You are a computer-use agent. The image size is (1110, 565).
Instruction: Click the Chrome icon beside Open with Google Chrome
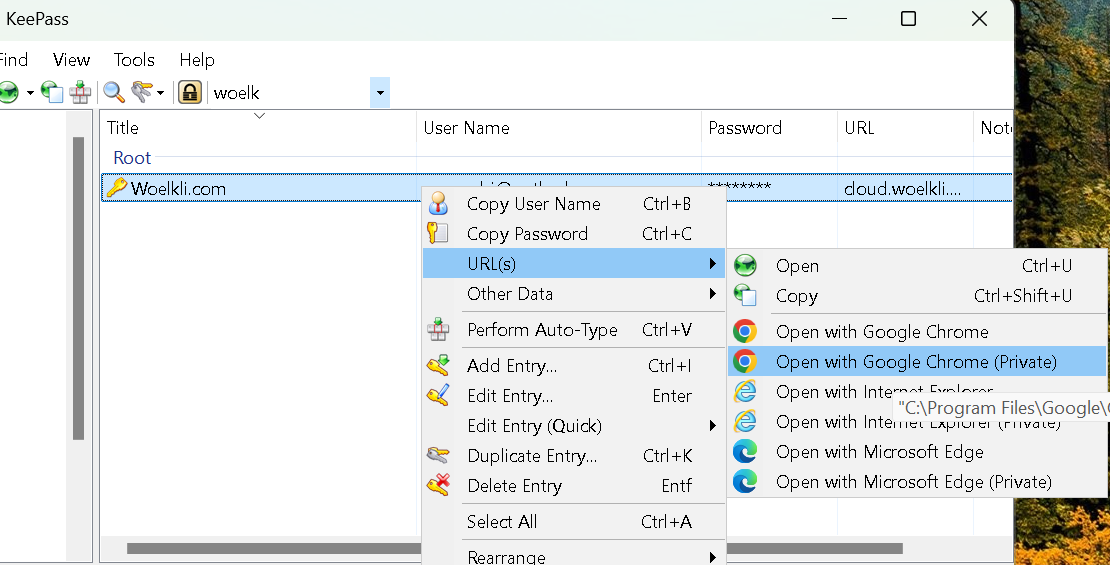tap(745, 331)
